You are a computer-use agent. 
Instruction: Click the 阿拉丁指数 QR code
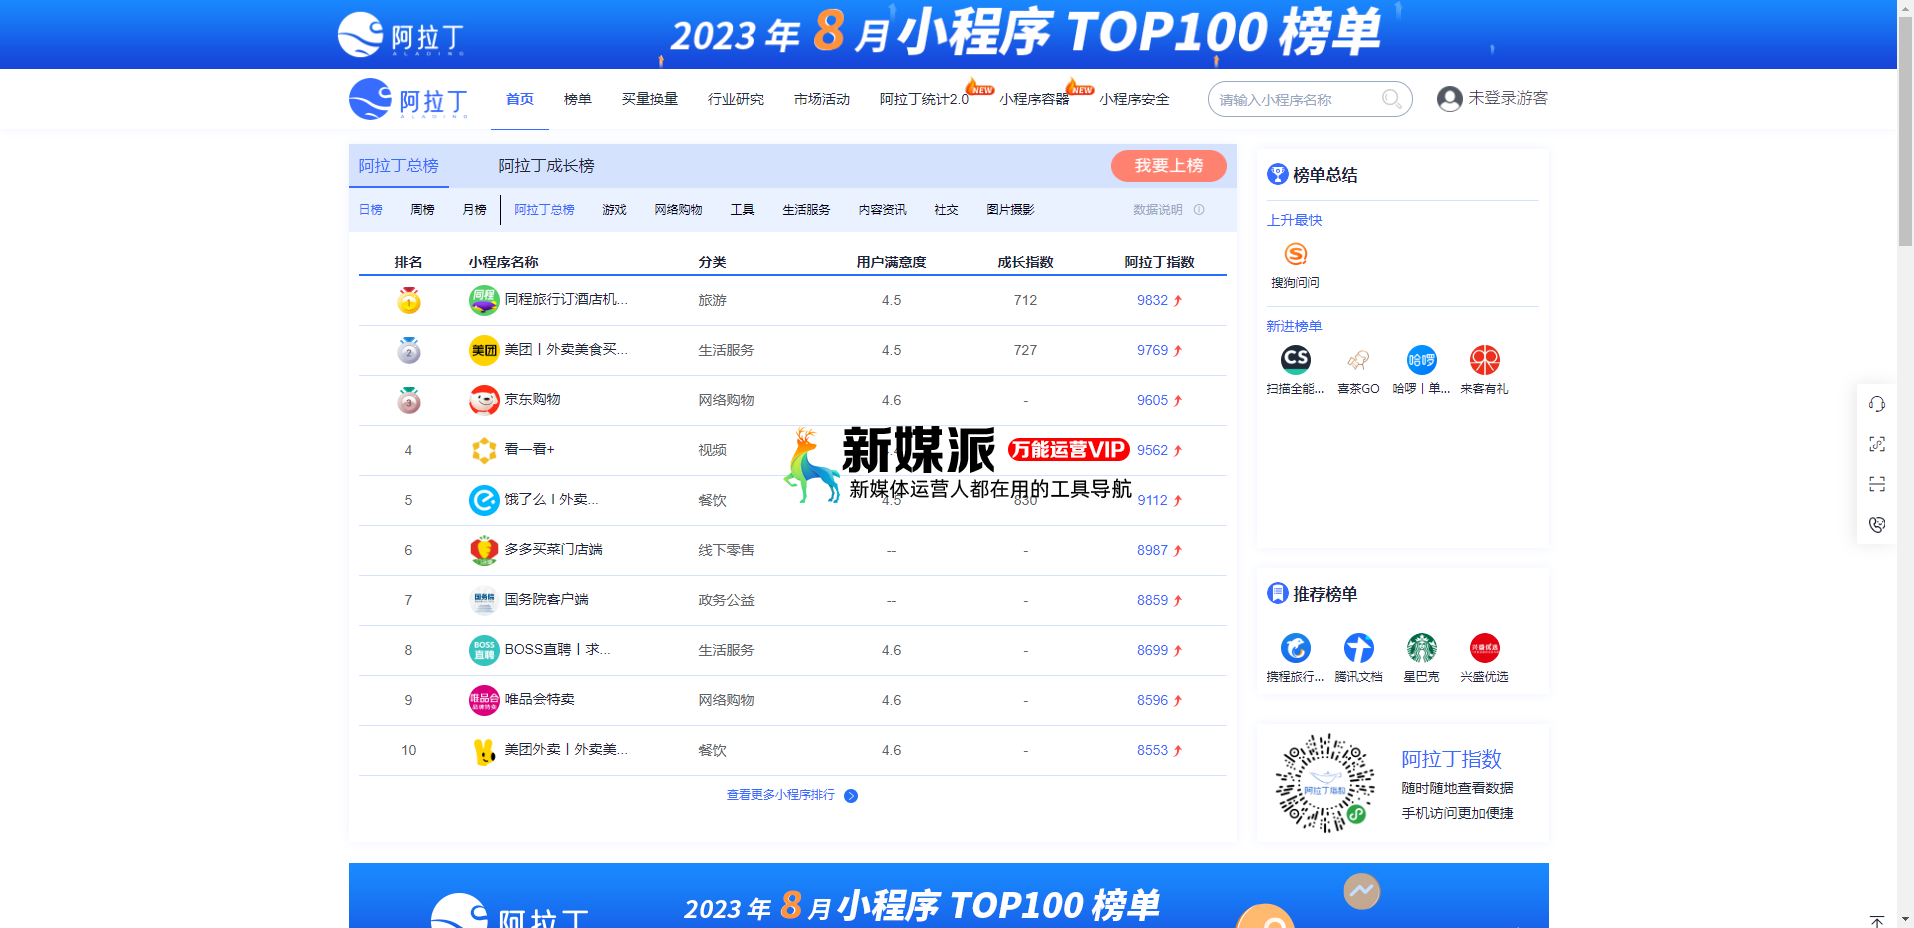coord(1325,783)
